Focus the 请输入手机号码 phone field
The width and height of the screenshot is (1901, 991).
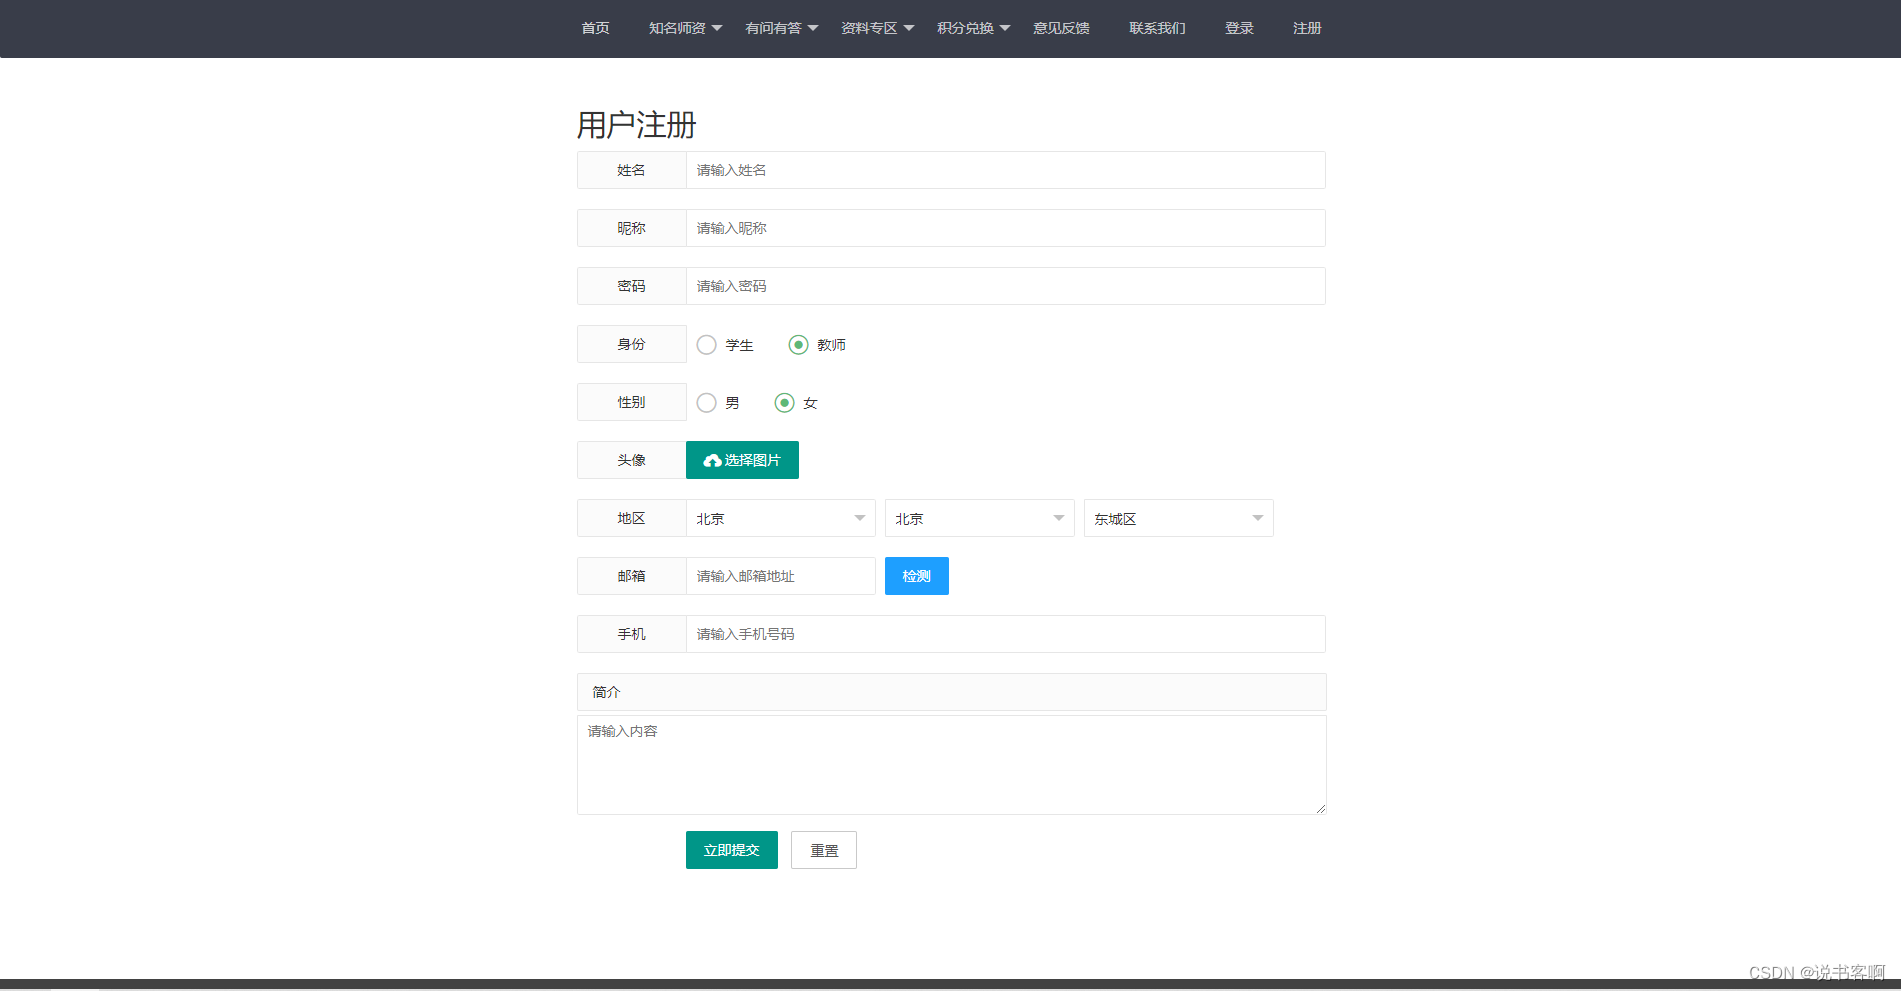[x=1006, y=634]
